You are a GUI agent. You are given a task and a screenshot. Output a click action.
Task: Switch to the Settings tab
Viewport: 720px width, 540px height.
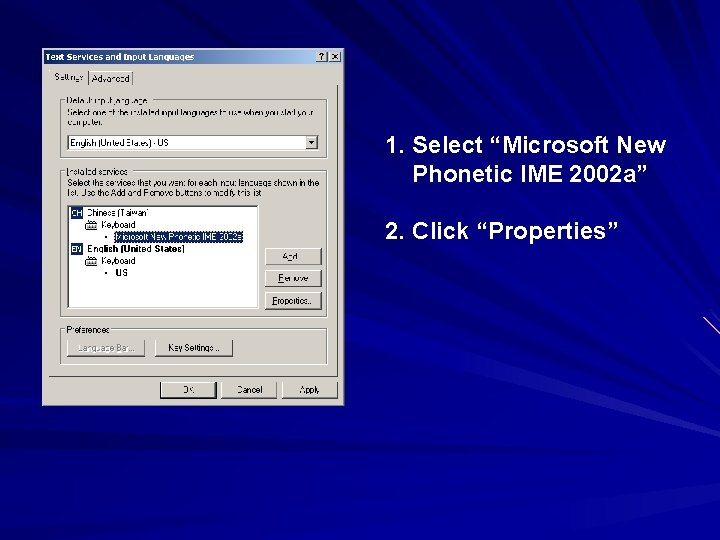(68, 77)
